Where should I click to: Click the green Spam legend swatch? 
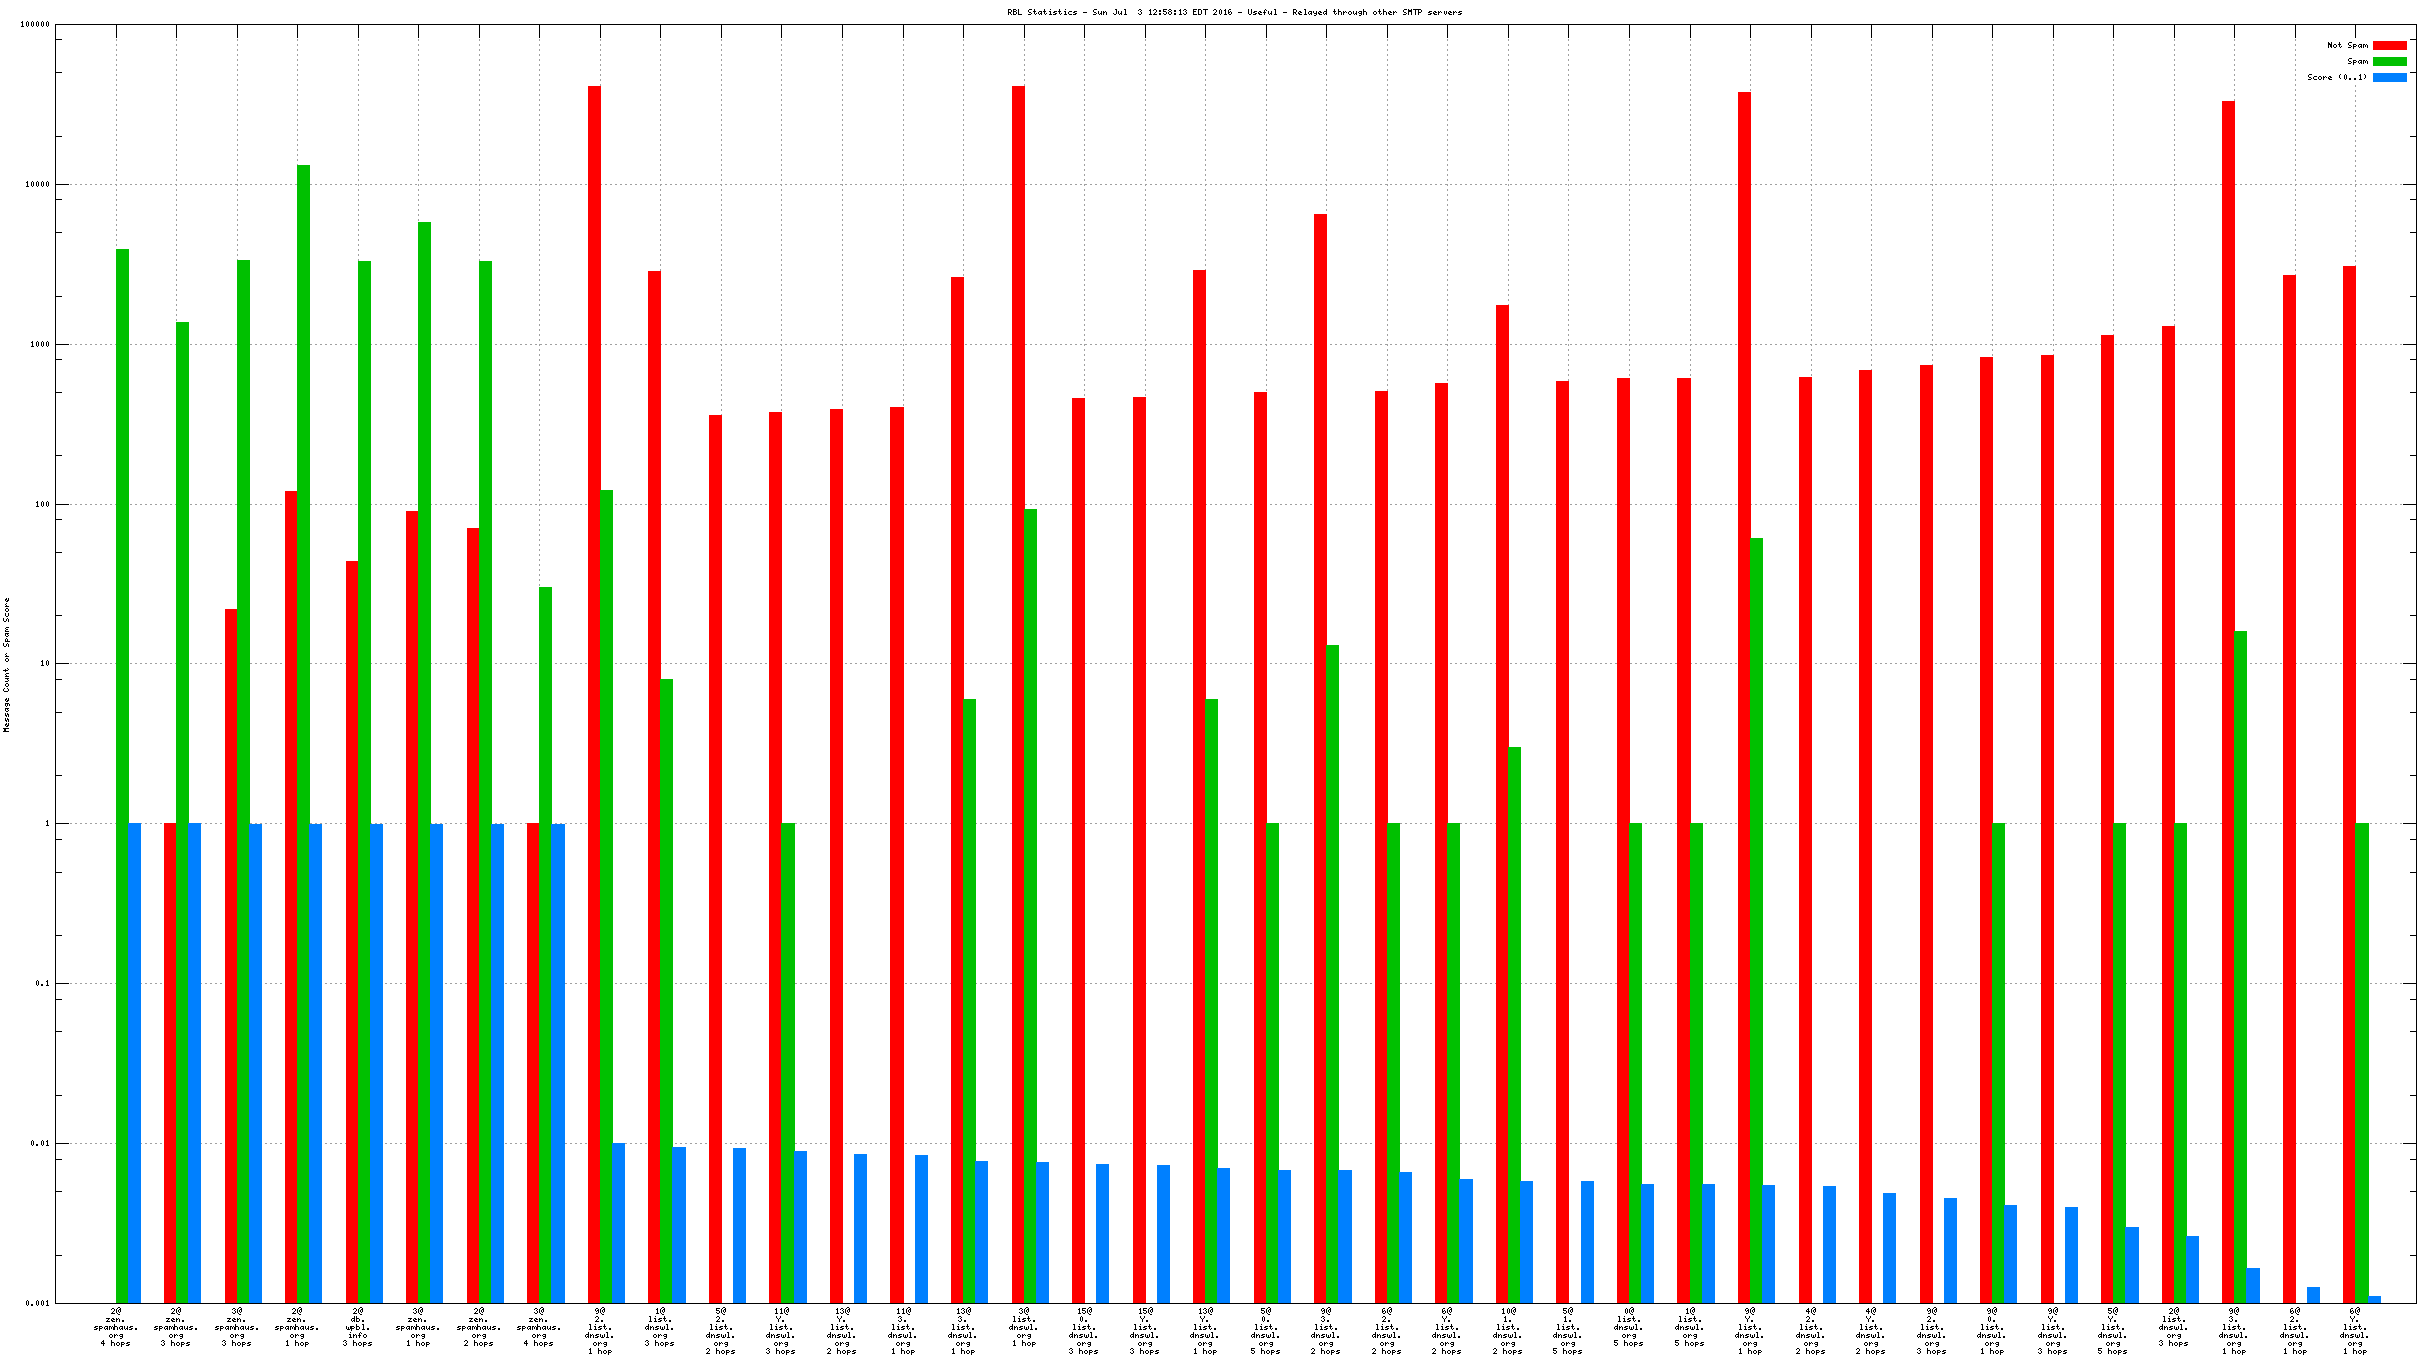[x=2389, y=62]
